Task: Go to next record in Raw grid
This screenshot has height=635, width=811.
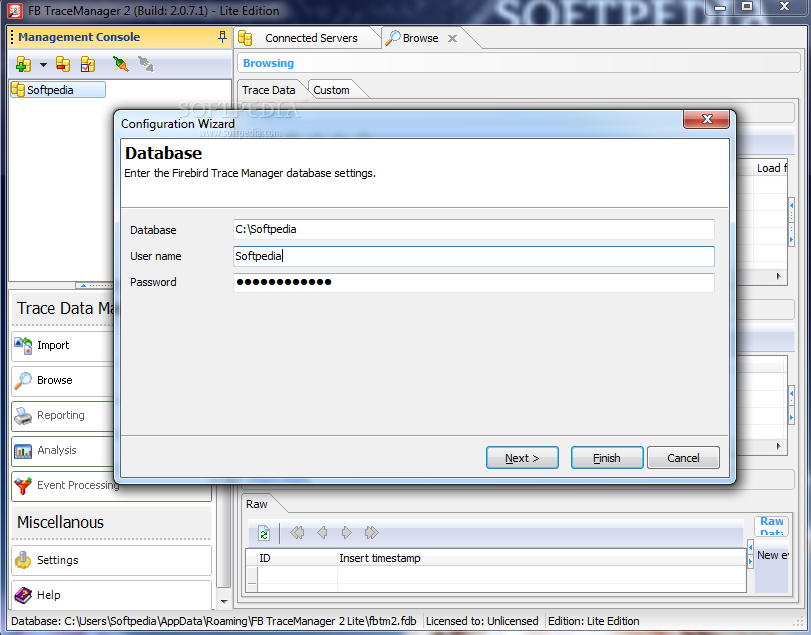Action: pos(347,533)
